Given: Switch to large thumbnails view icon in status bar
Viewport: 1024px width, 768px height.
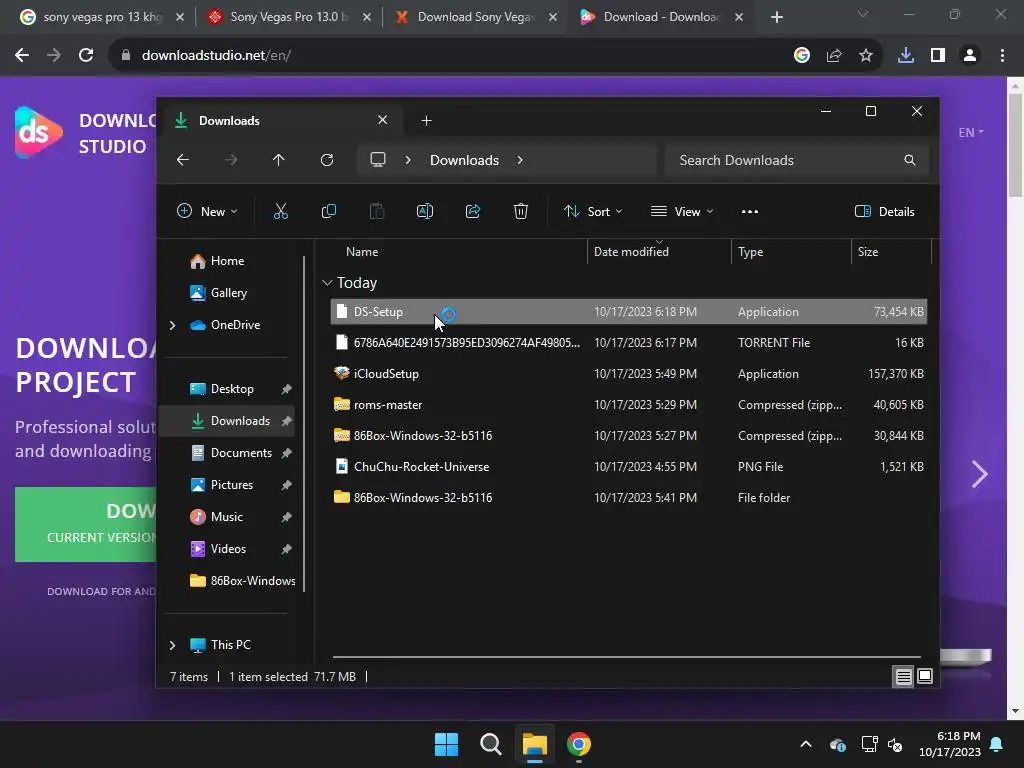Looking at the screenshot, I should (925, 677).
